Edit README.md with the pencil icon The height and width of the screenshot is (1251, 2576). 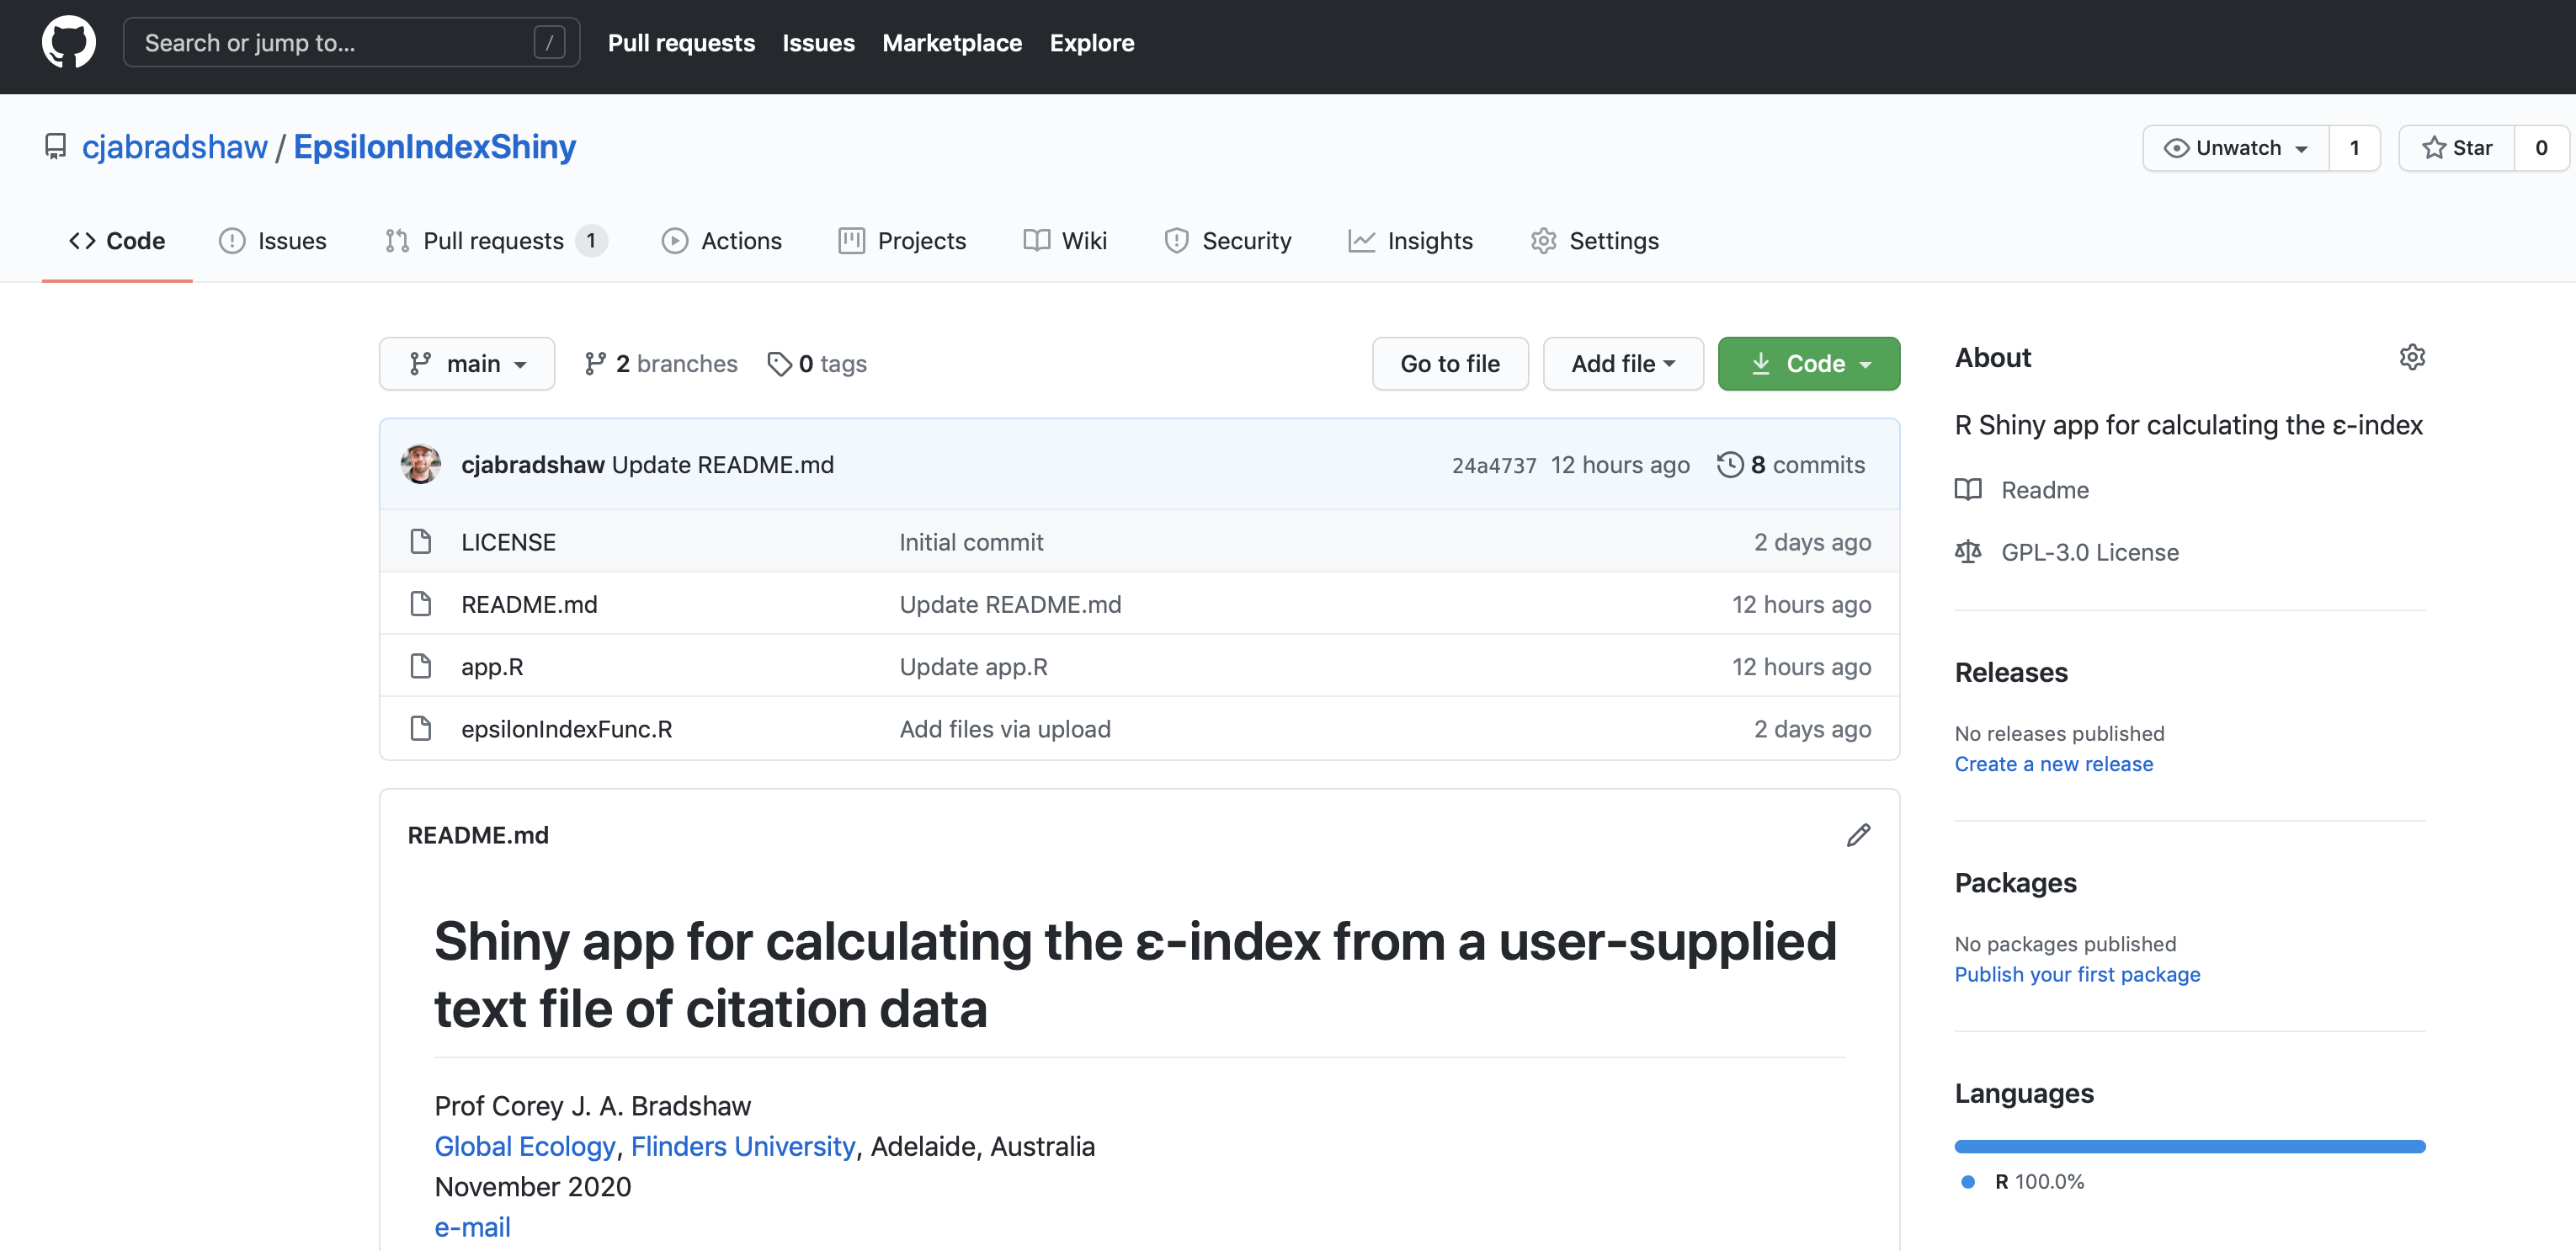(x=1857, y=835)
